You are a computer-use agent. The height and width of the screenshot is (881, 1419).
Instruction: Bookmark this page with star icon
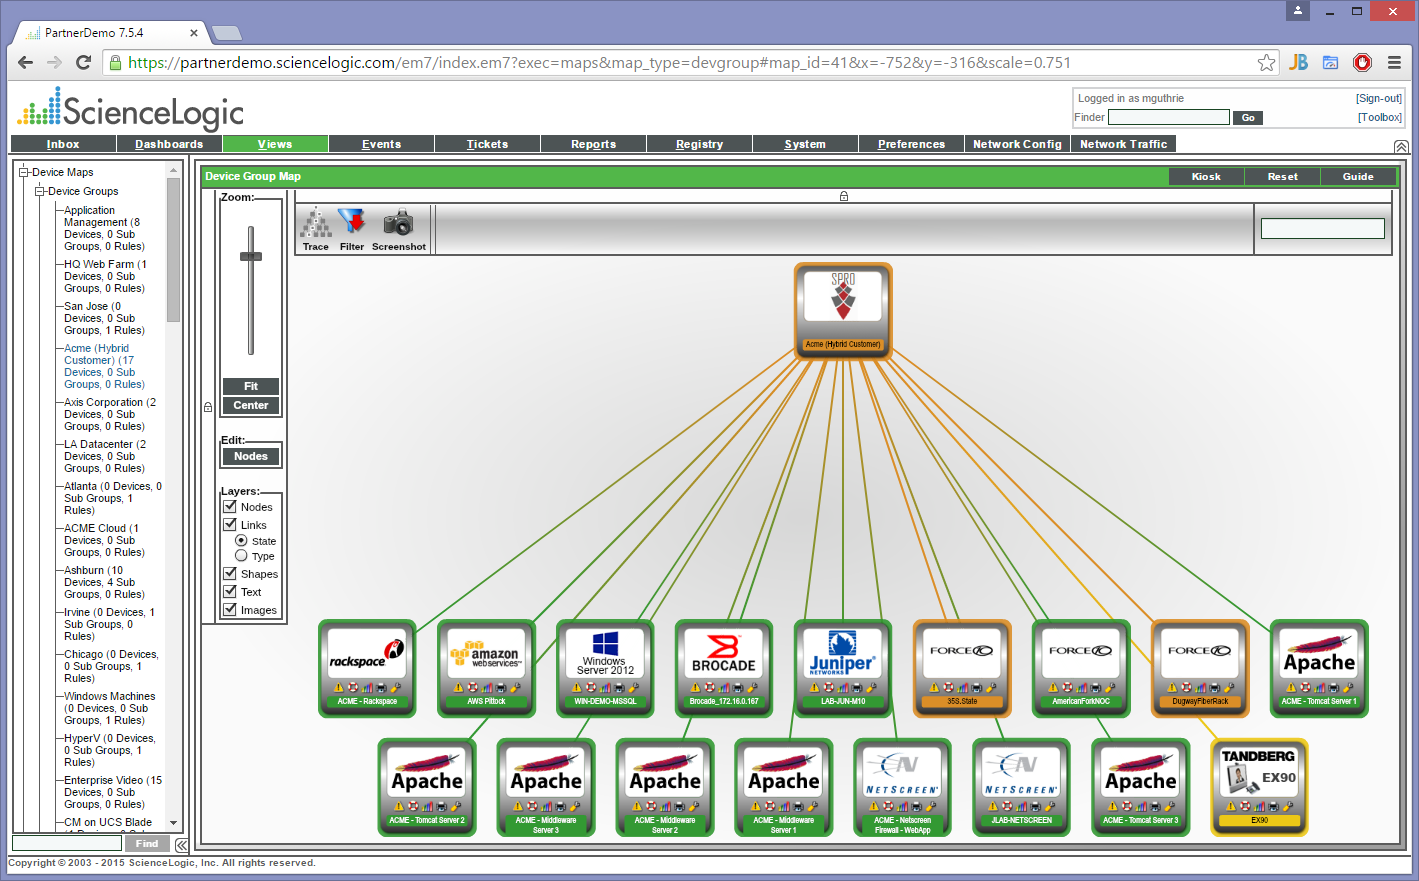click(x=1266, y=63)
